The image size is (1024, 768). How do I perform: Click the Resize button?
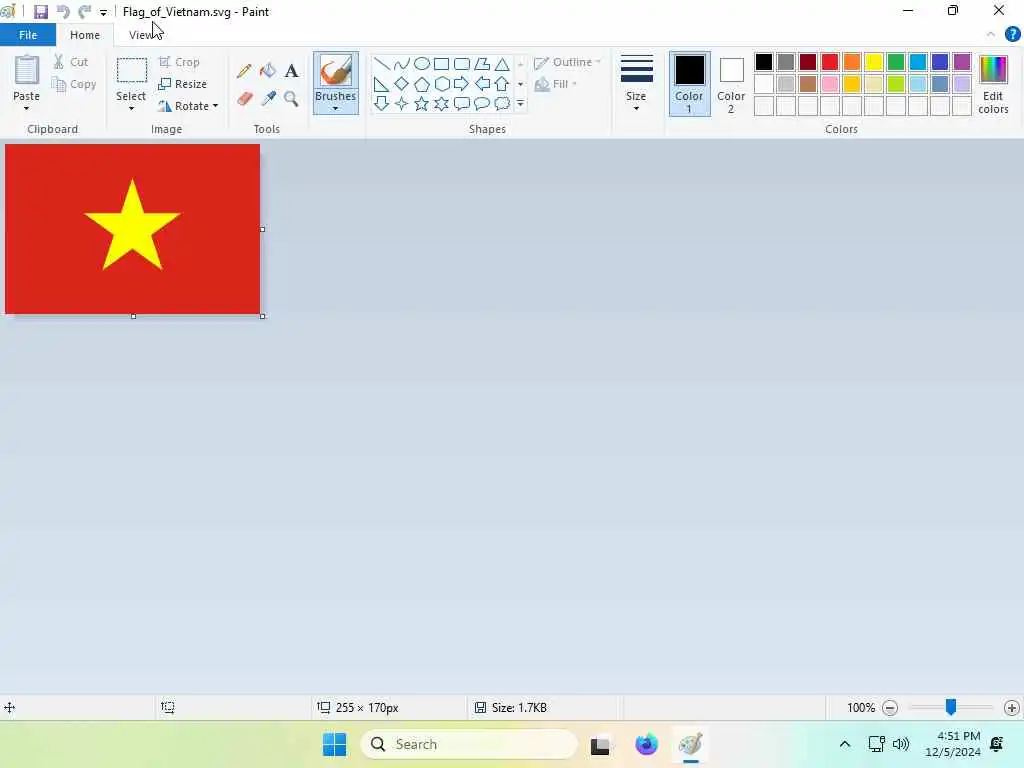click(x=183, y=84)
